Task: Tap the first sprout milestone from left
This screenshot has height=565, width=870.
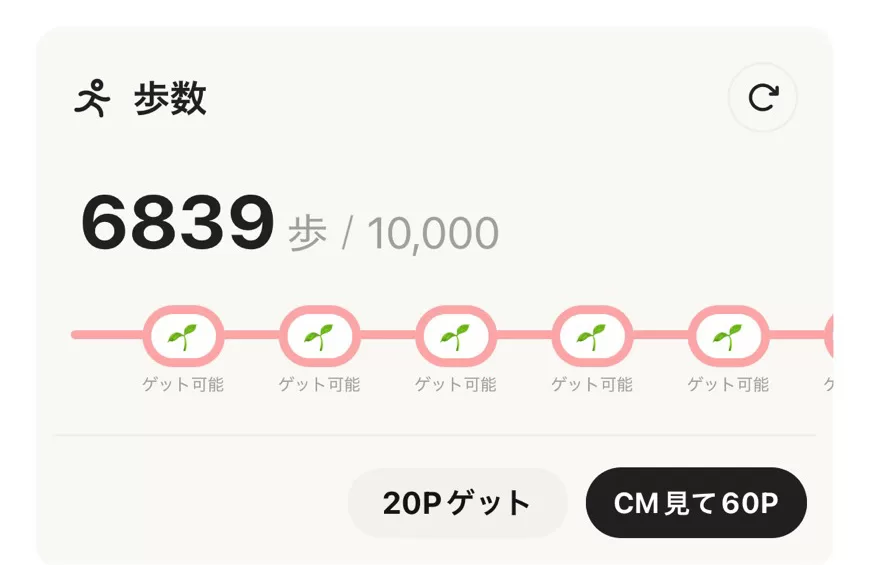Action: click(x=183, y=336)
